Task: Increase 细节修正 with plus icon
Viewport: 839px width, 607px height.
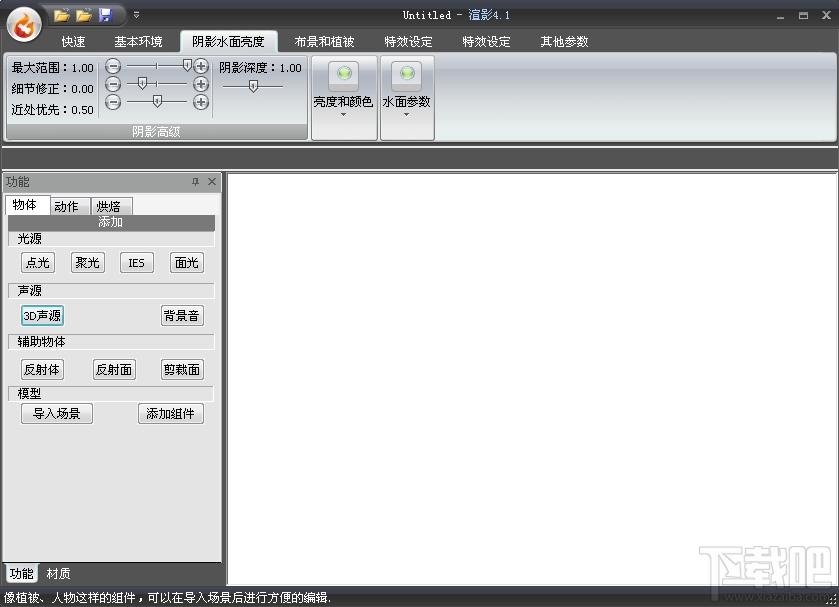Action: 201,84
